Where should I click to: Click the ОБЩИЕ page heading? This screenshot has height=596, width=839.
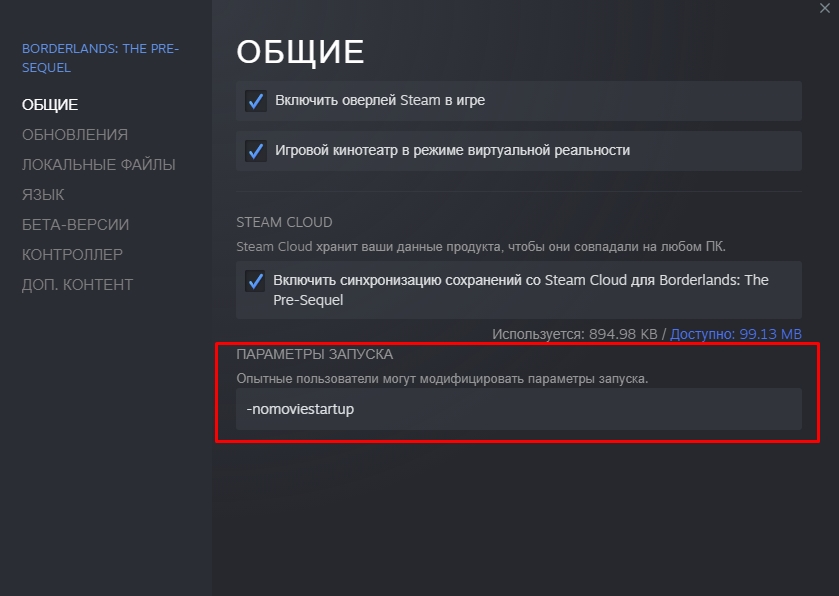[300, 52]
